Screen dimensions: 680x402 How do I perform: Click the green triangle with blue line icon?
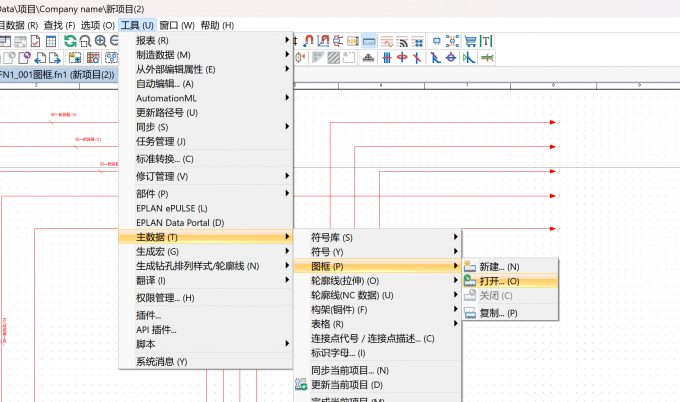(468, 57)
